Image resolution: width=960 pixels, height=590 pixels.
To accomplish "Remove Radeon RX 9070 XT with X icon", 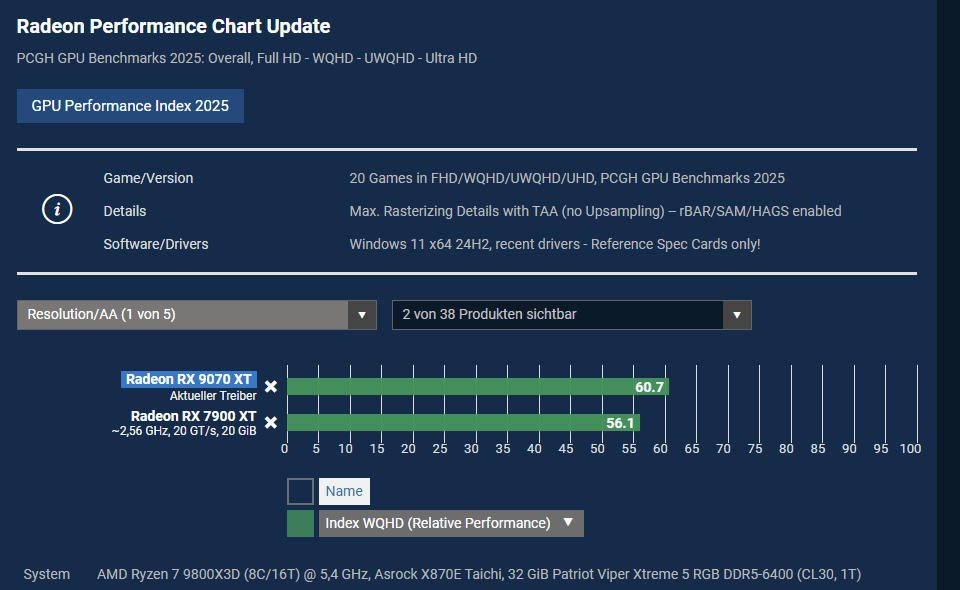I will coord(271,387).
